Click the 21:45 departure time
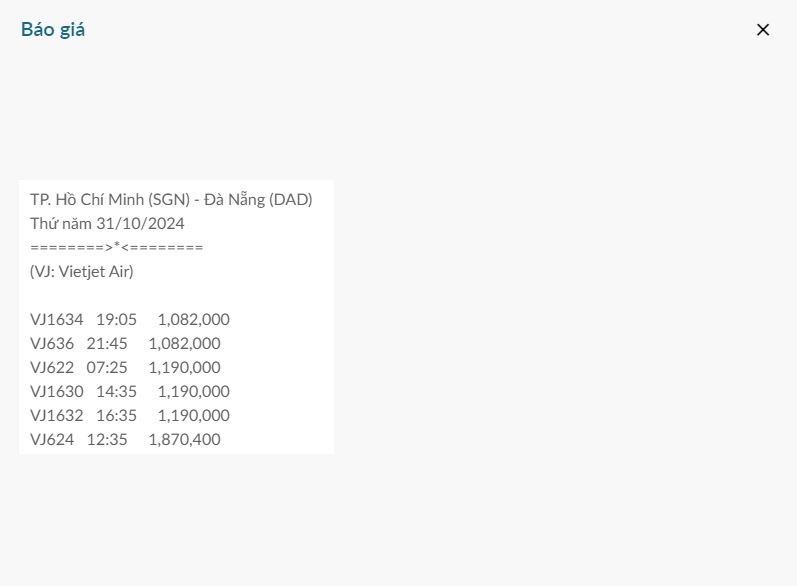Image resolution: width=797 pixels, height=586 pixels. pyautogui.click(x=107, y=343)
